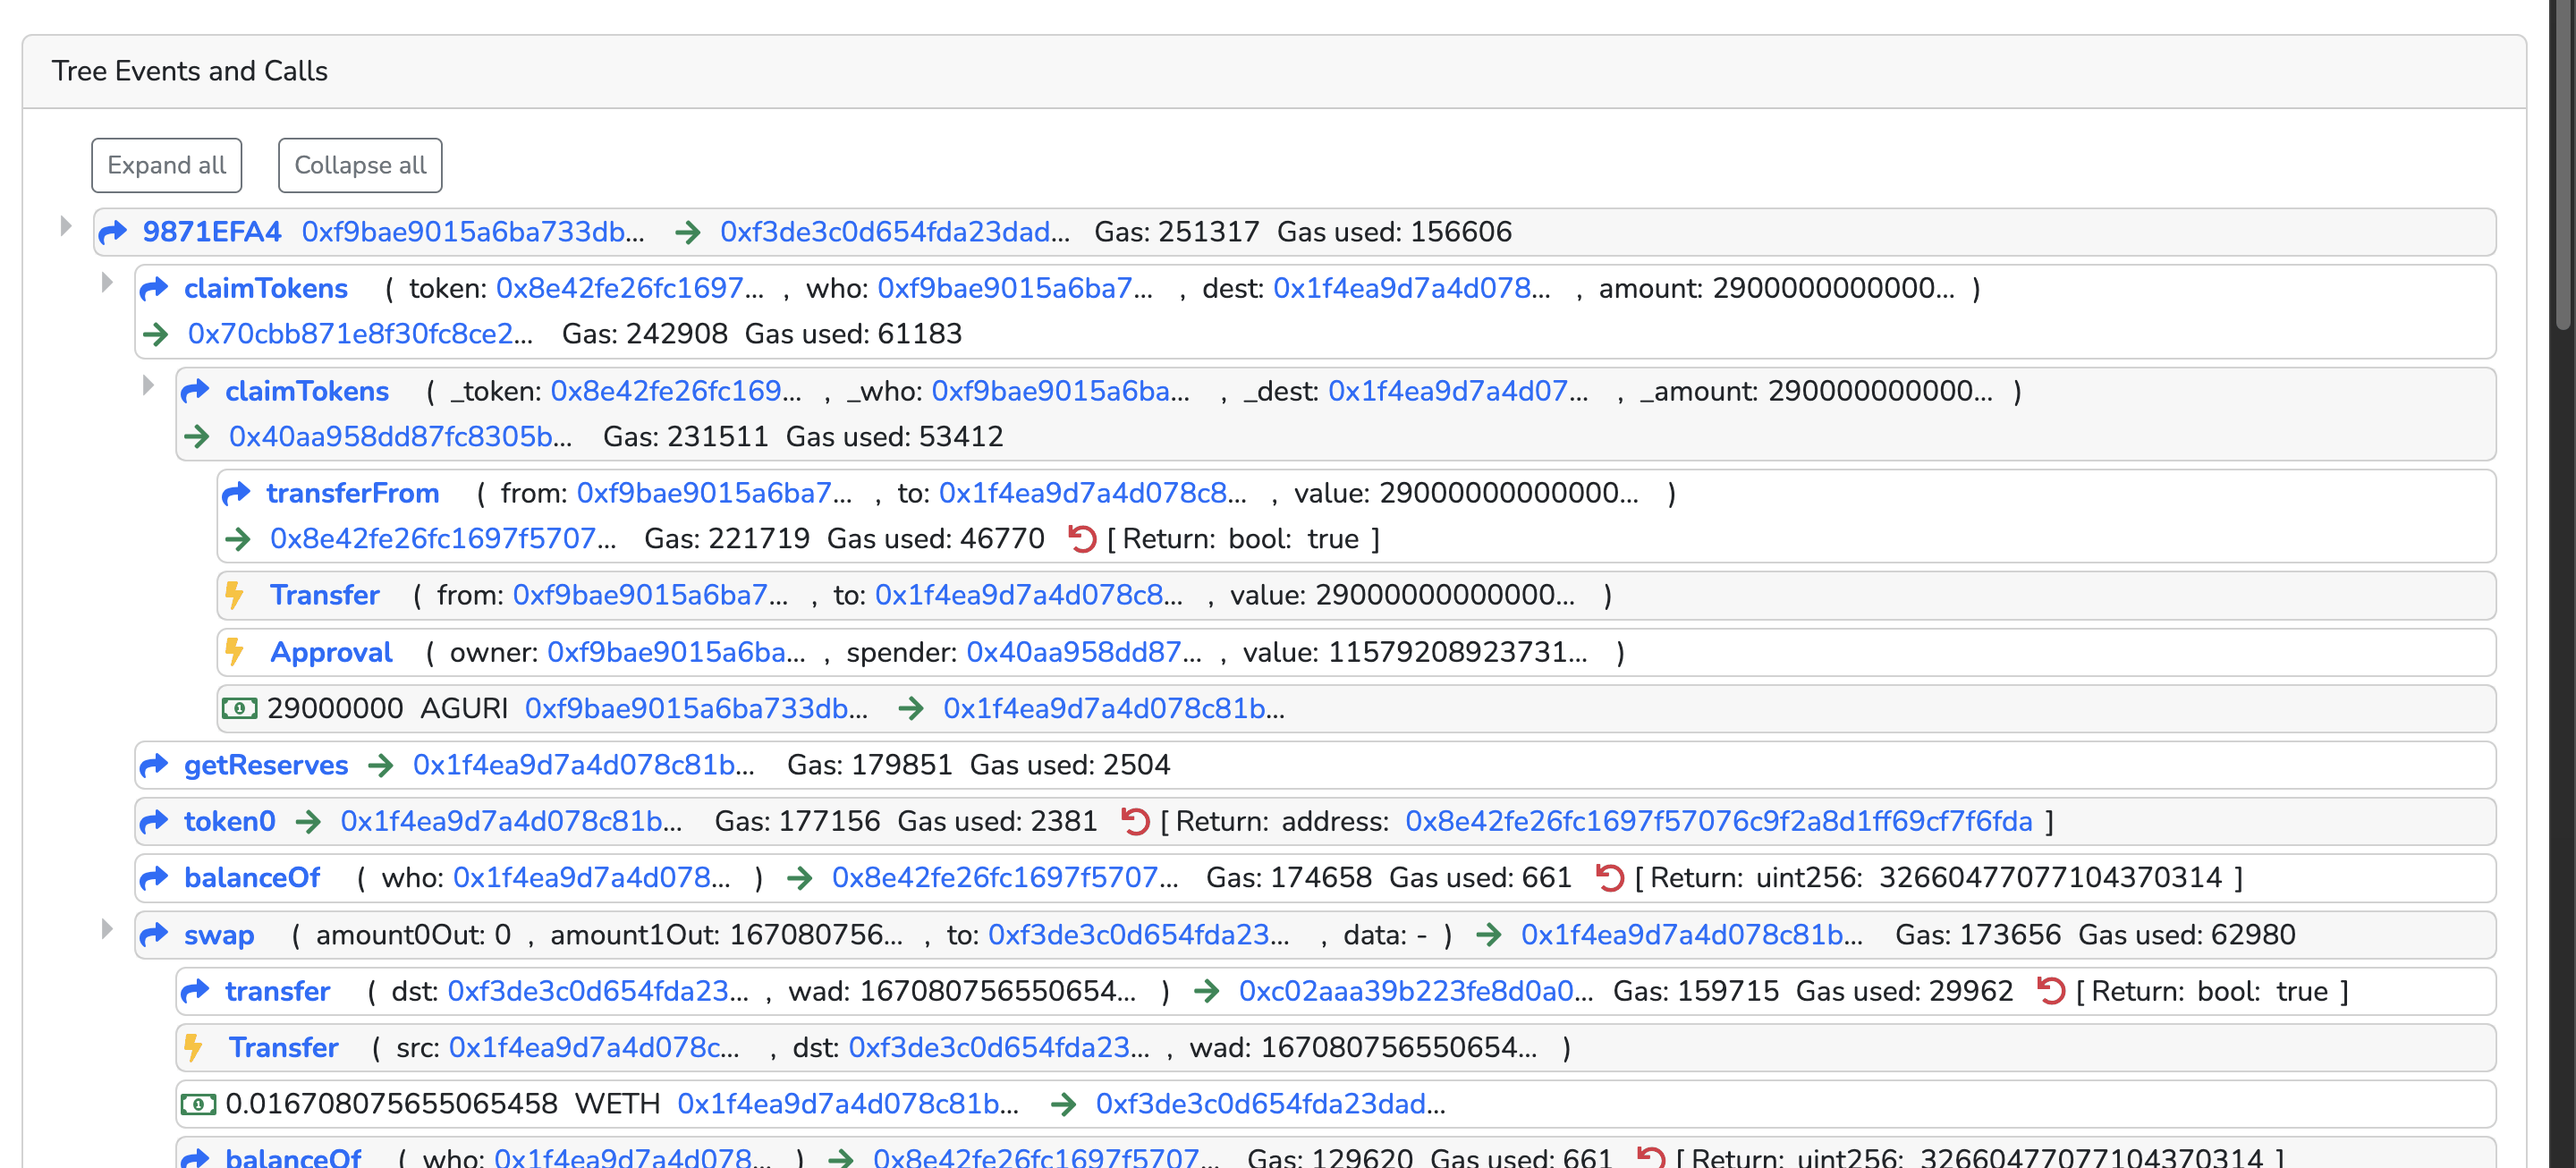Click the vertical scrollbar thumb
This screenshot has height=1168, width=2576.
coord(2562,165)
